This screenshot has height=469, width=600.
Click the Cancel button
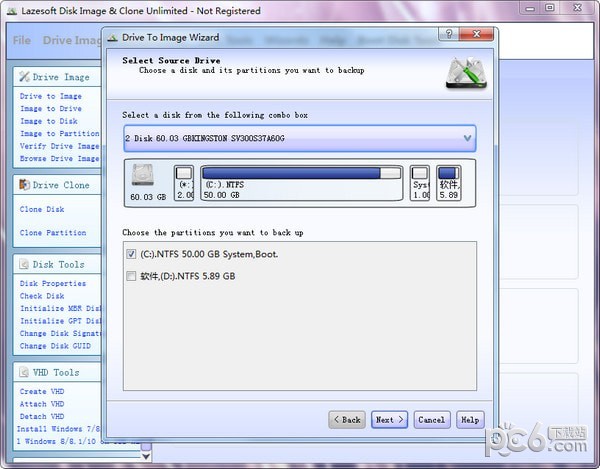432,420
